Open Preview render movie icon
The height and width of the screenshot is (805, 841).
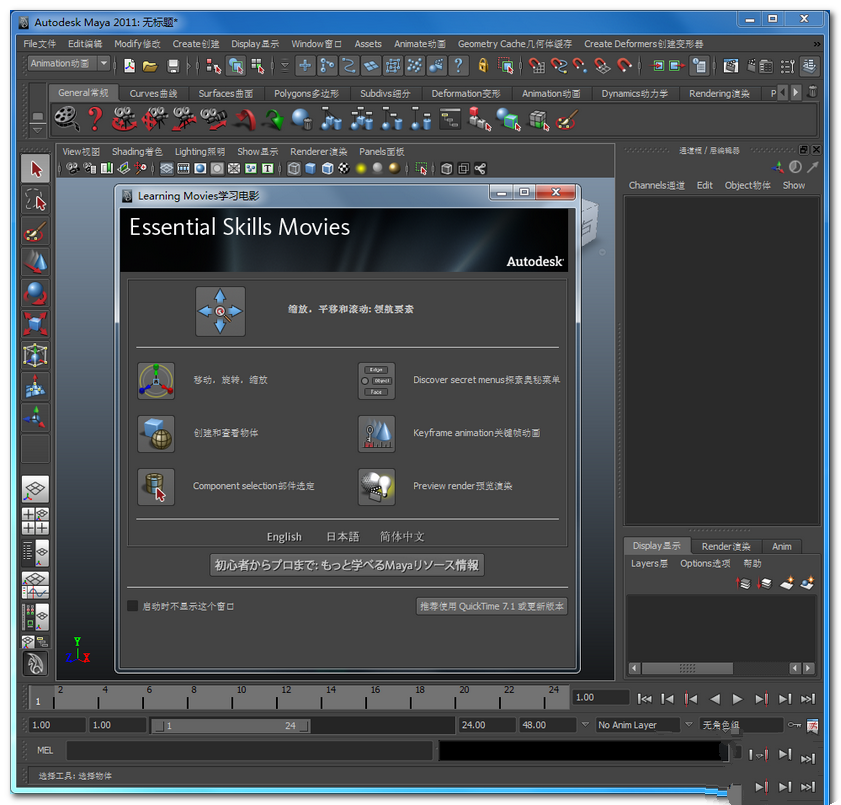377,486
